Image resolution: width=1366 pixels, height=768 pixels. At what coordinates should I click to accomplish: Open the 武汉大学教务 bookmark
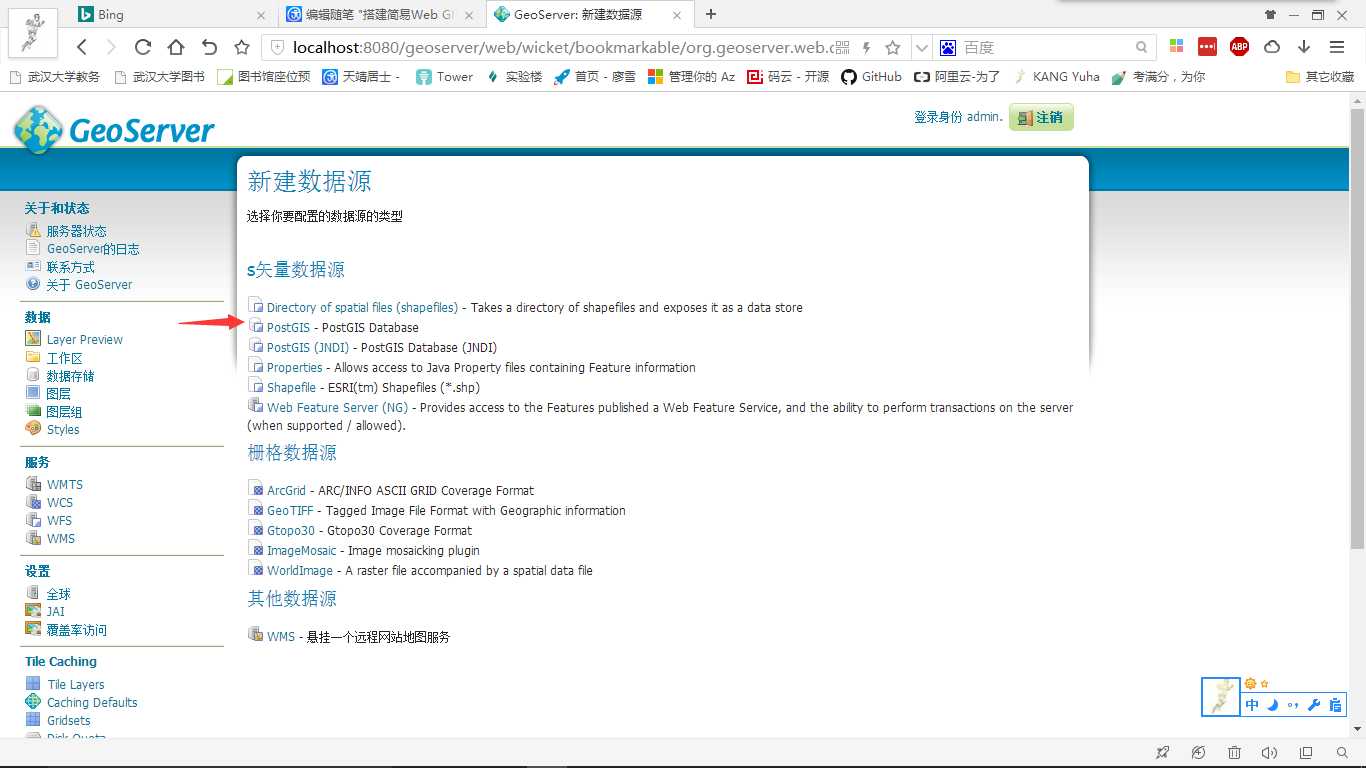[x=54, y=77]
